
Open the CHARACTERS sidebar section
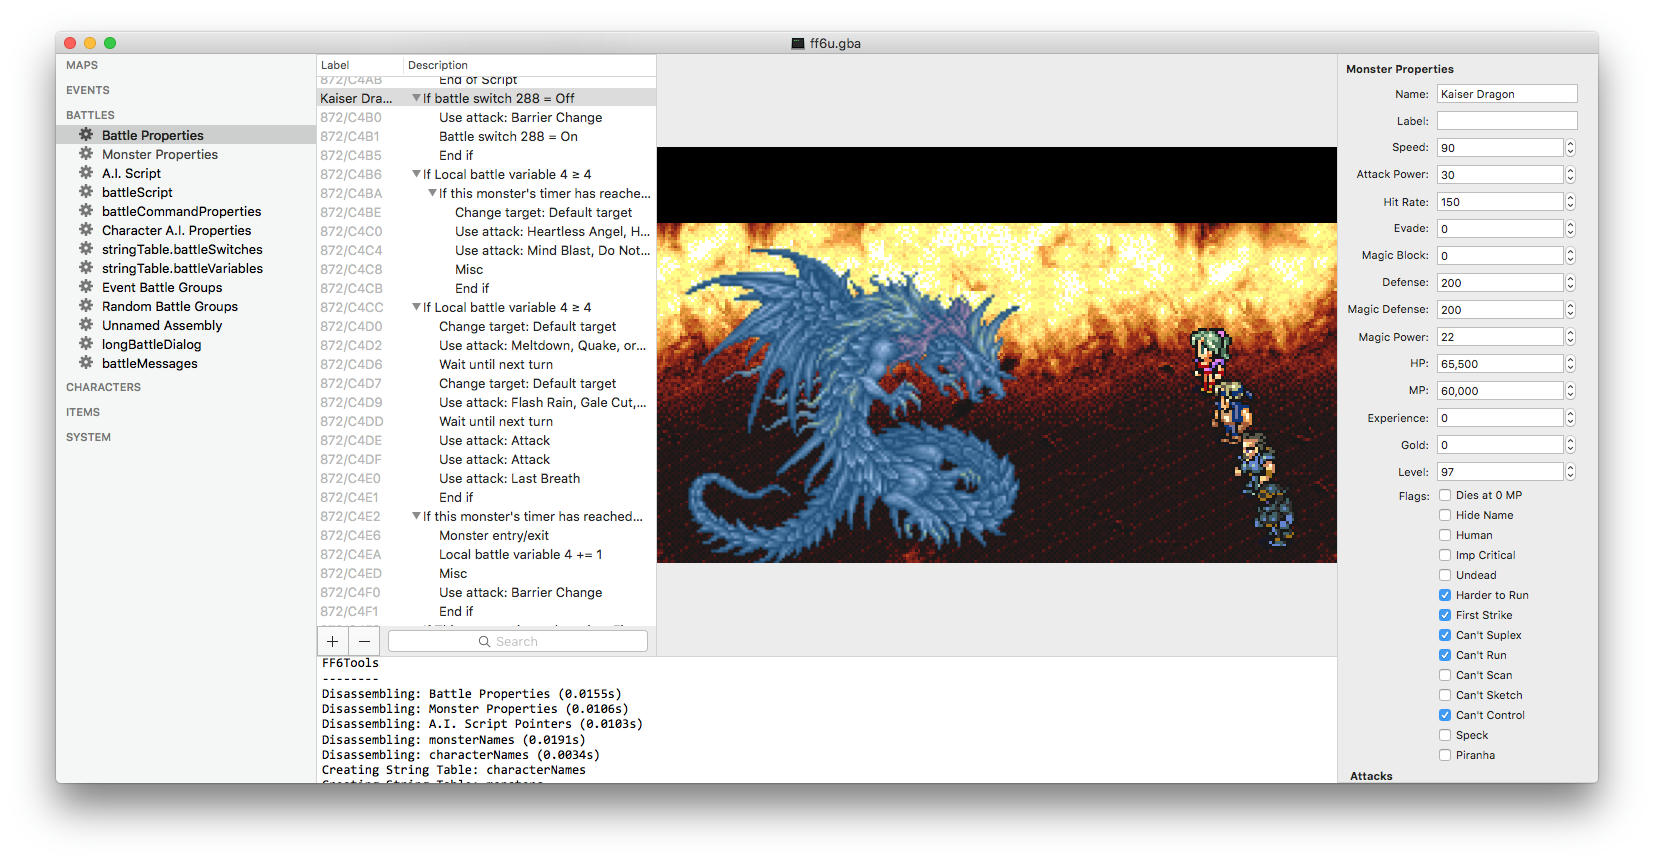click(103, 387)
